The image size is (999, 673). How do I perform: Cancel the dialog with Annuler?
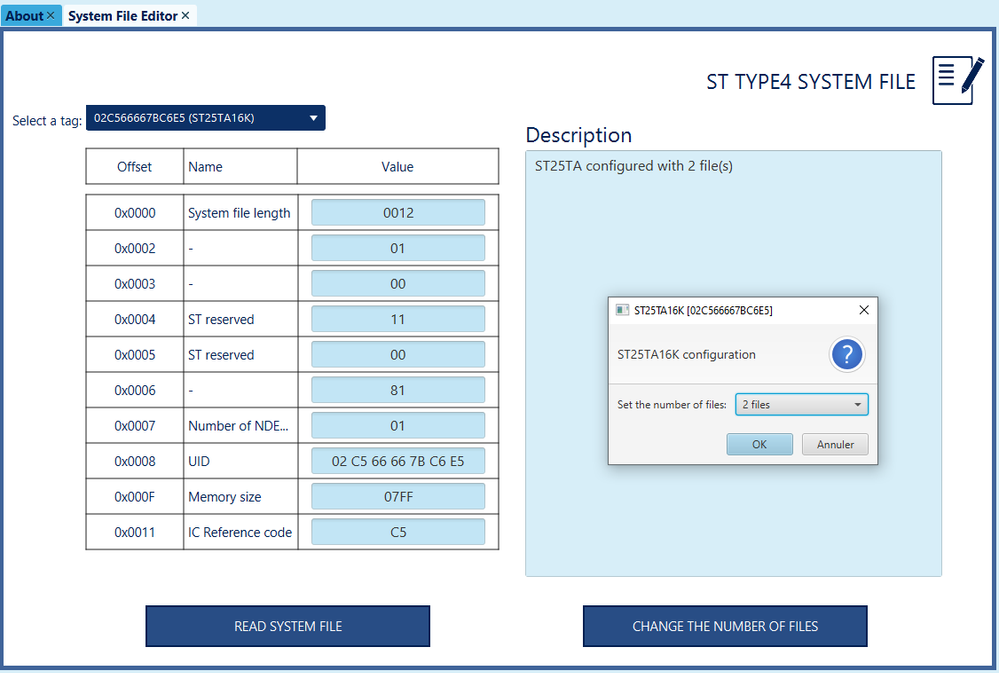pos(835,444)
